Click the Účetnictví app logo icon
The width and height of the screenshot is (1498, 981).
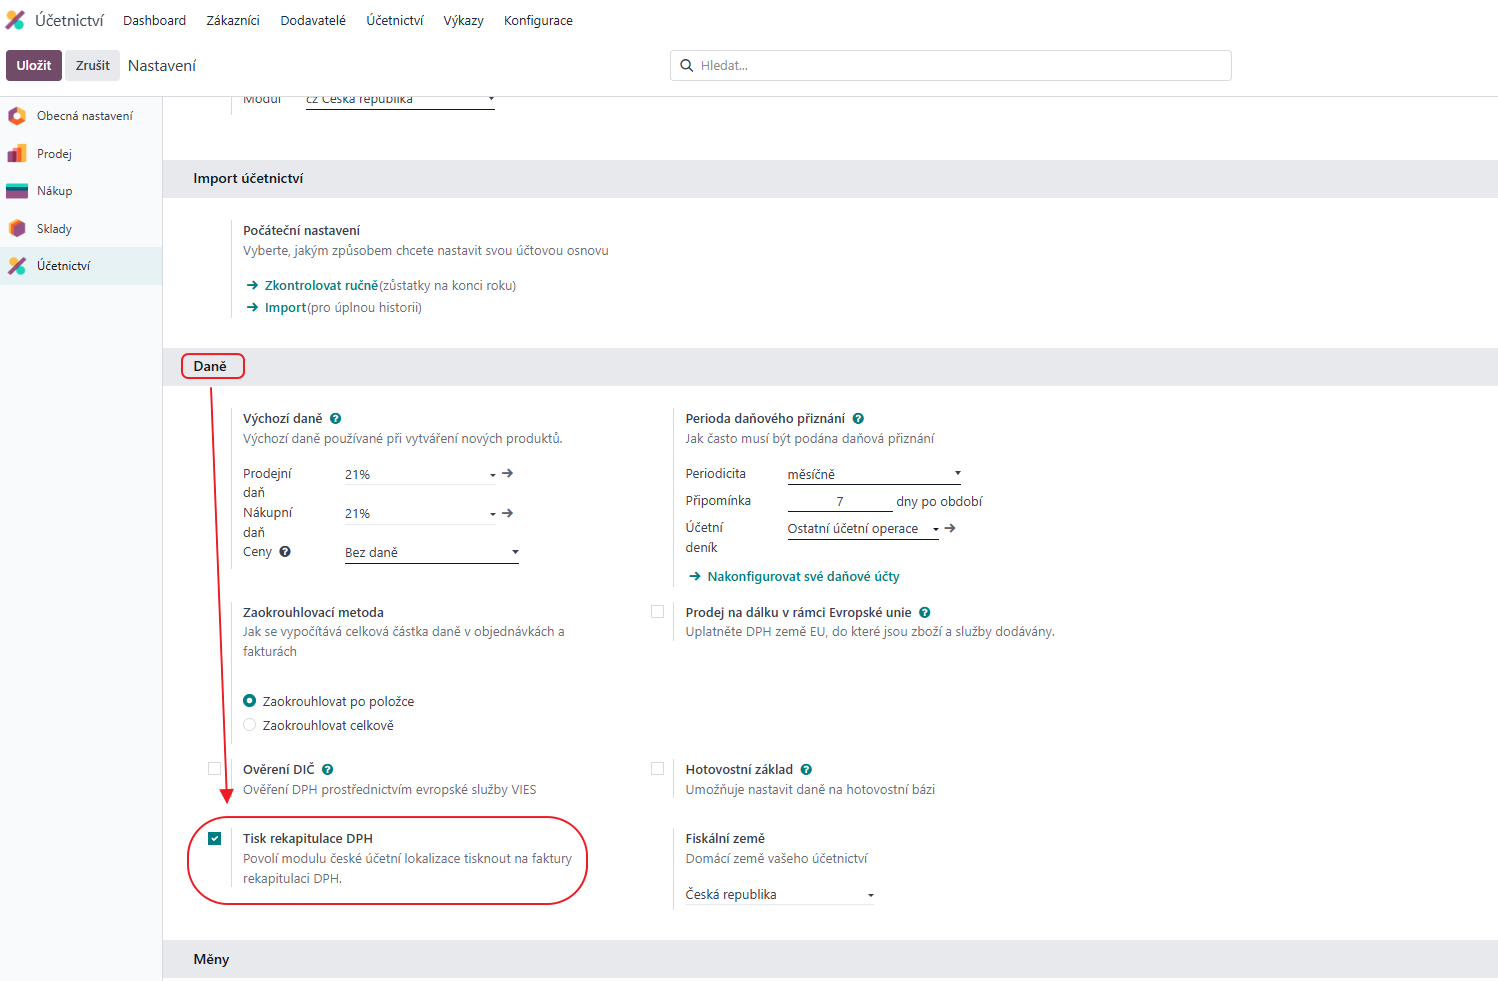[15, 20]
